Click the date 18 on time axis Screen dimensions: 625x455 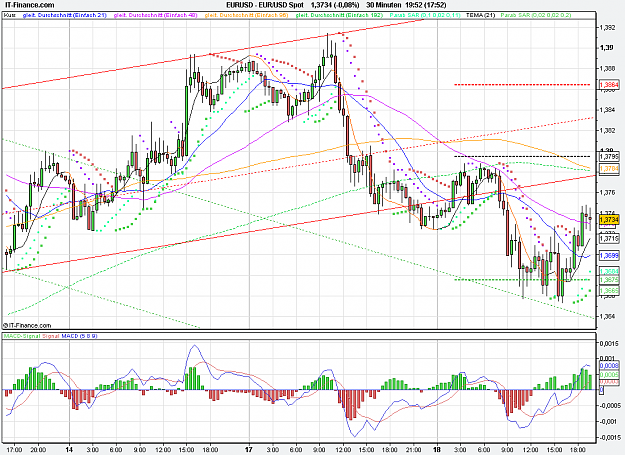tap(437, 450)
